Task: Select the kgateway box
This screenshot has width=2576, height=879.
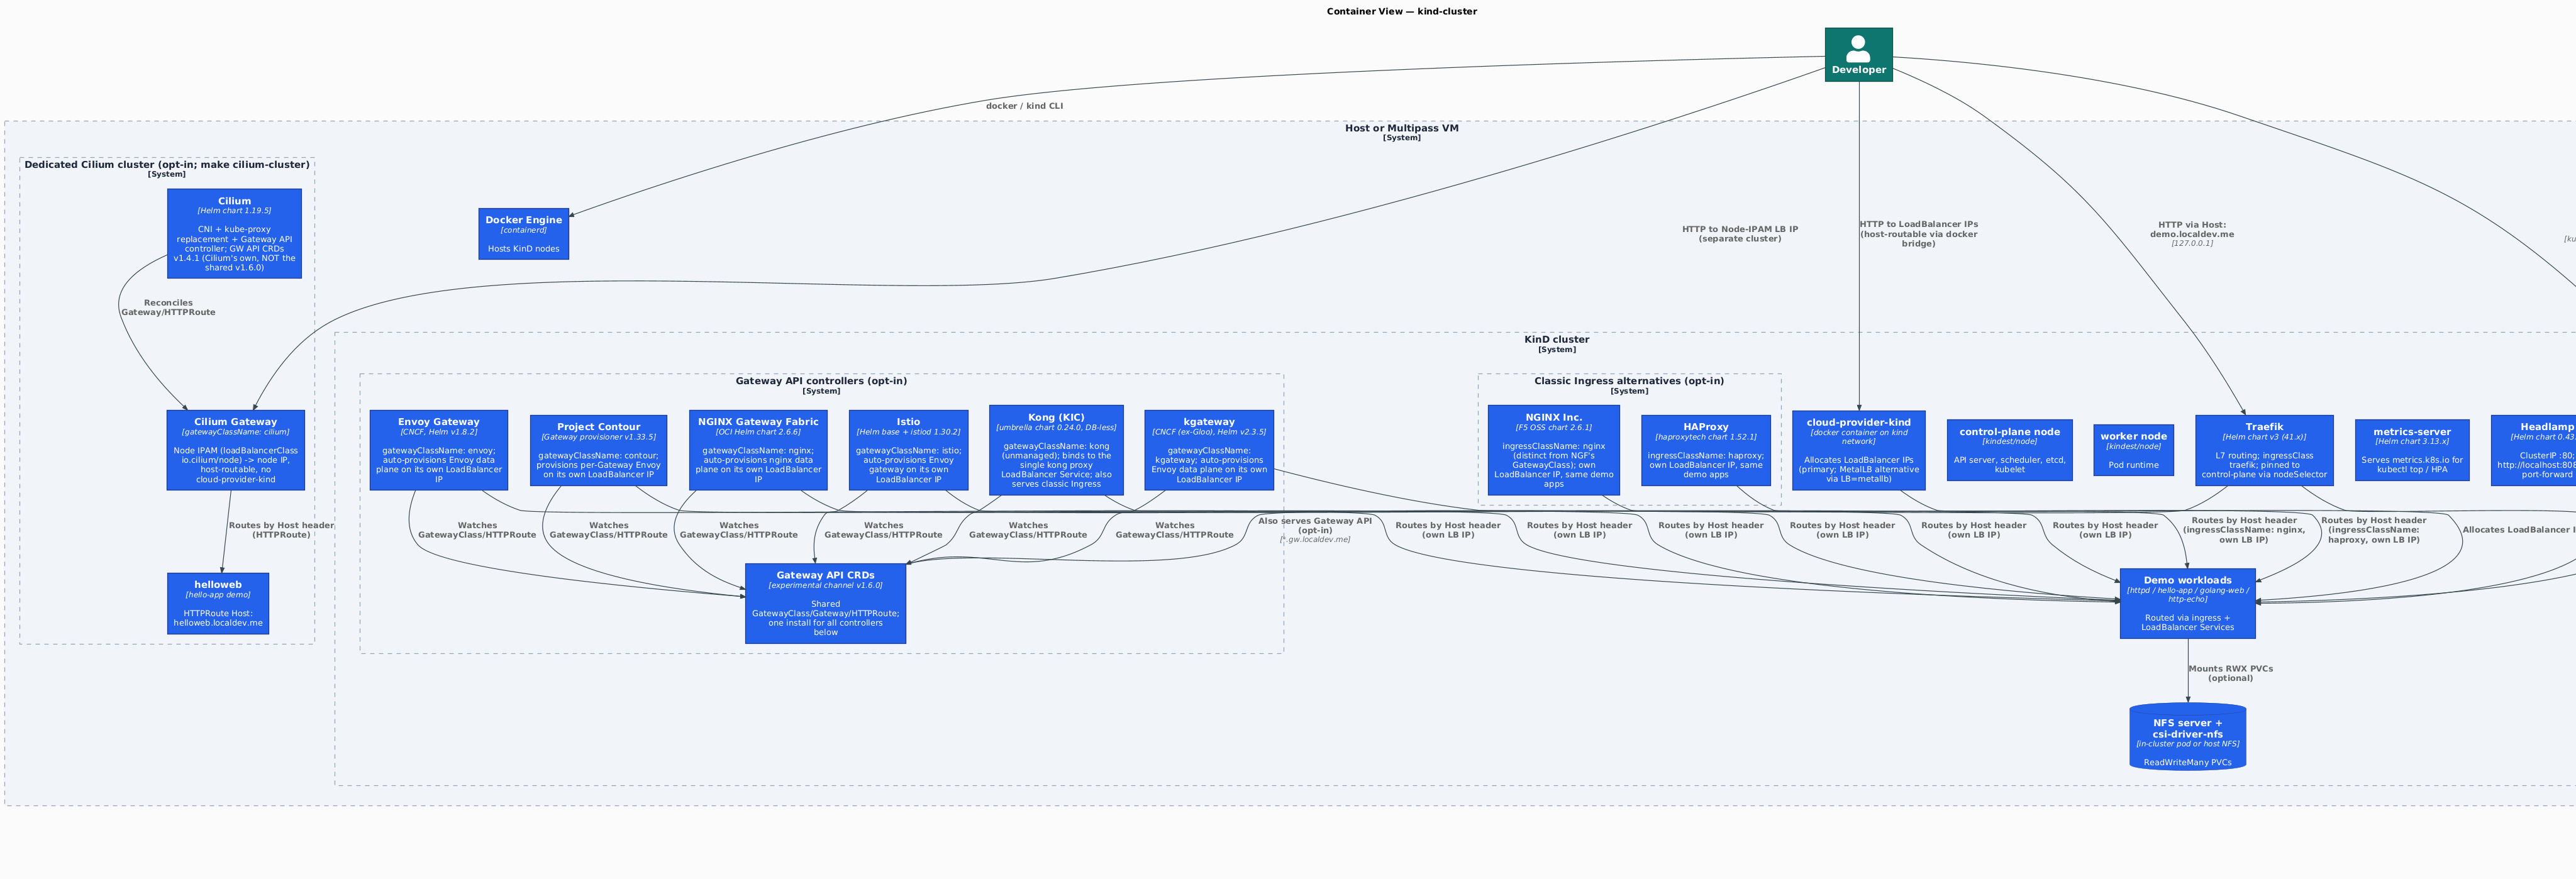Action: click(x=1209, y=450)
